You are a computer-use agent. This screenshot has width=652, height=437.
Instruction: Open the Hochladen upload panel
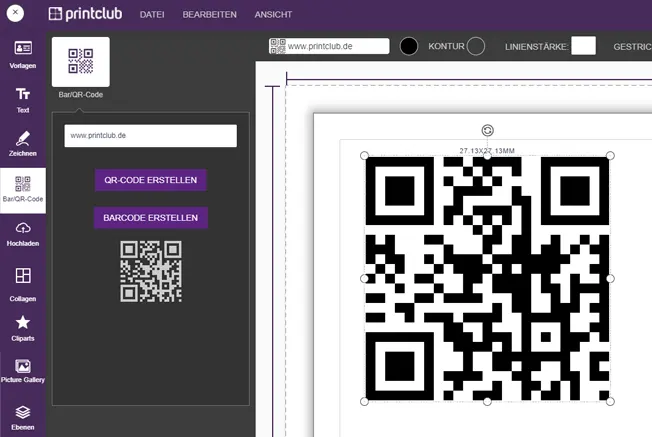click(x=22, y=234)
